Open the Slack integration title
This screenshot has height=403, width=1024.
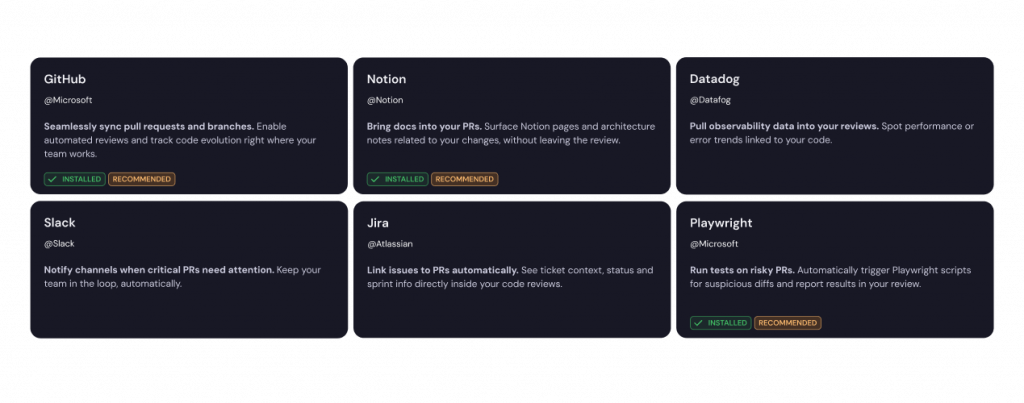click(59, 223)
